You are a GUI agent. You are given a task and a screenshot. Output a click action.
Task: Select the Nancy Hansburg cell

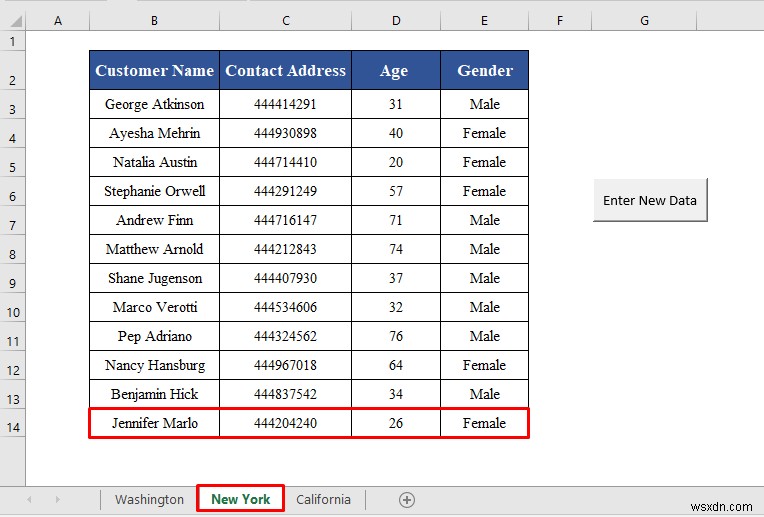[x=154, y=365]
